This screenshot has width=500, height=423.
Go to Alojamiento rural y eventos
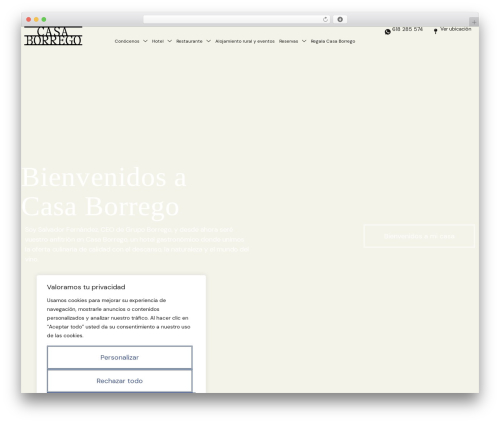[x=245, y=41]
